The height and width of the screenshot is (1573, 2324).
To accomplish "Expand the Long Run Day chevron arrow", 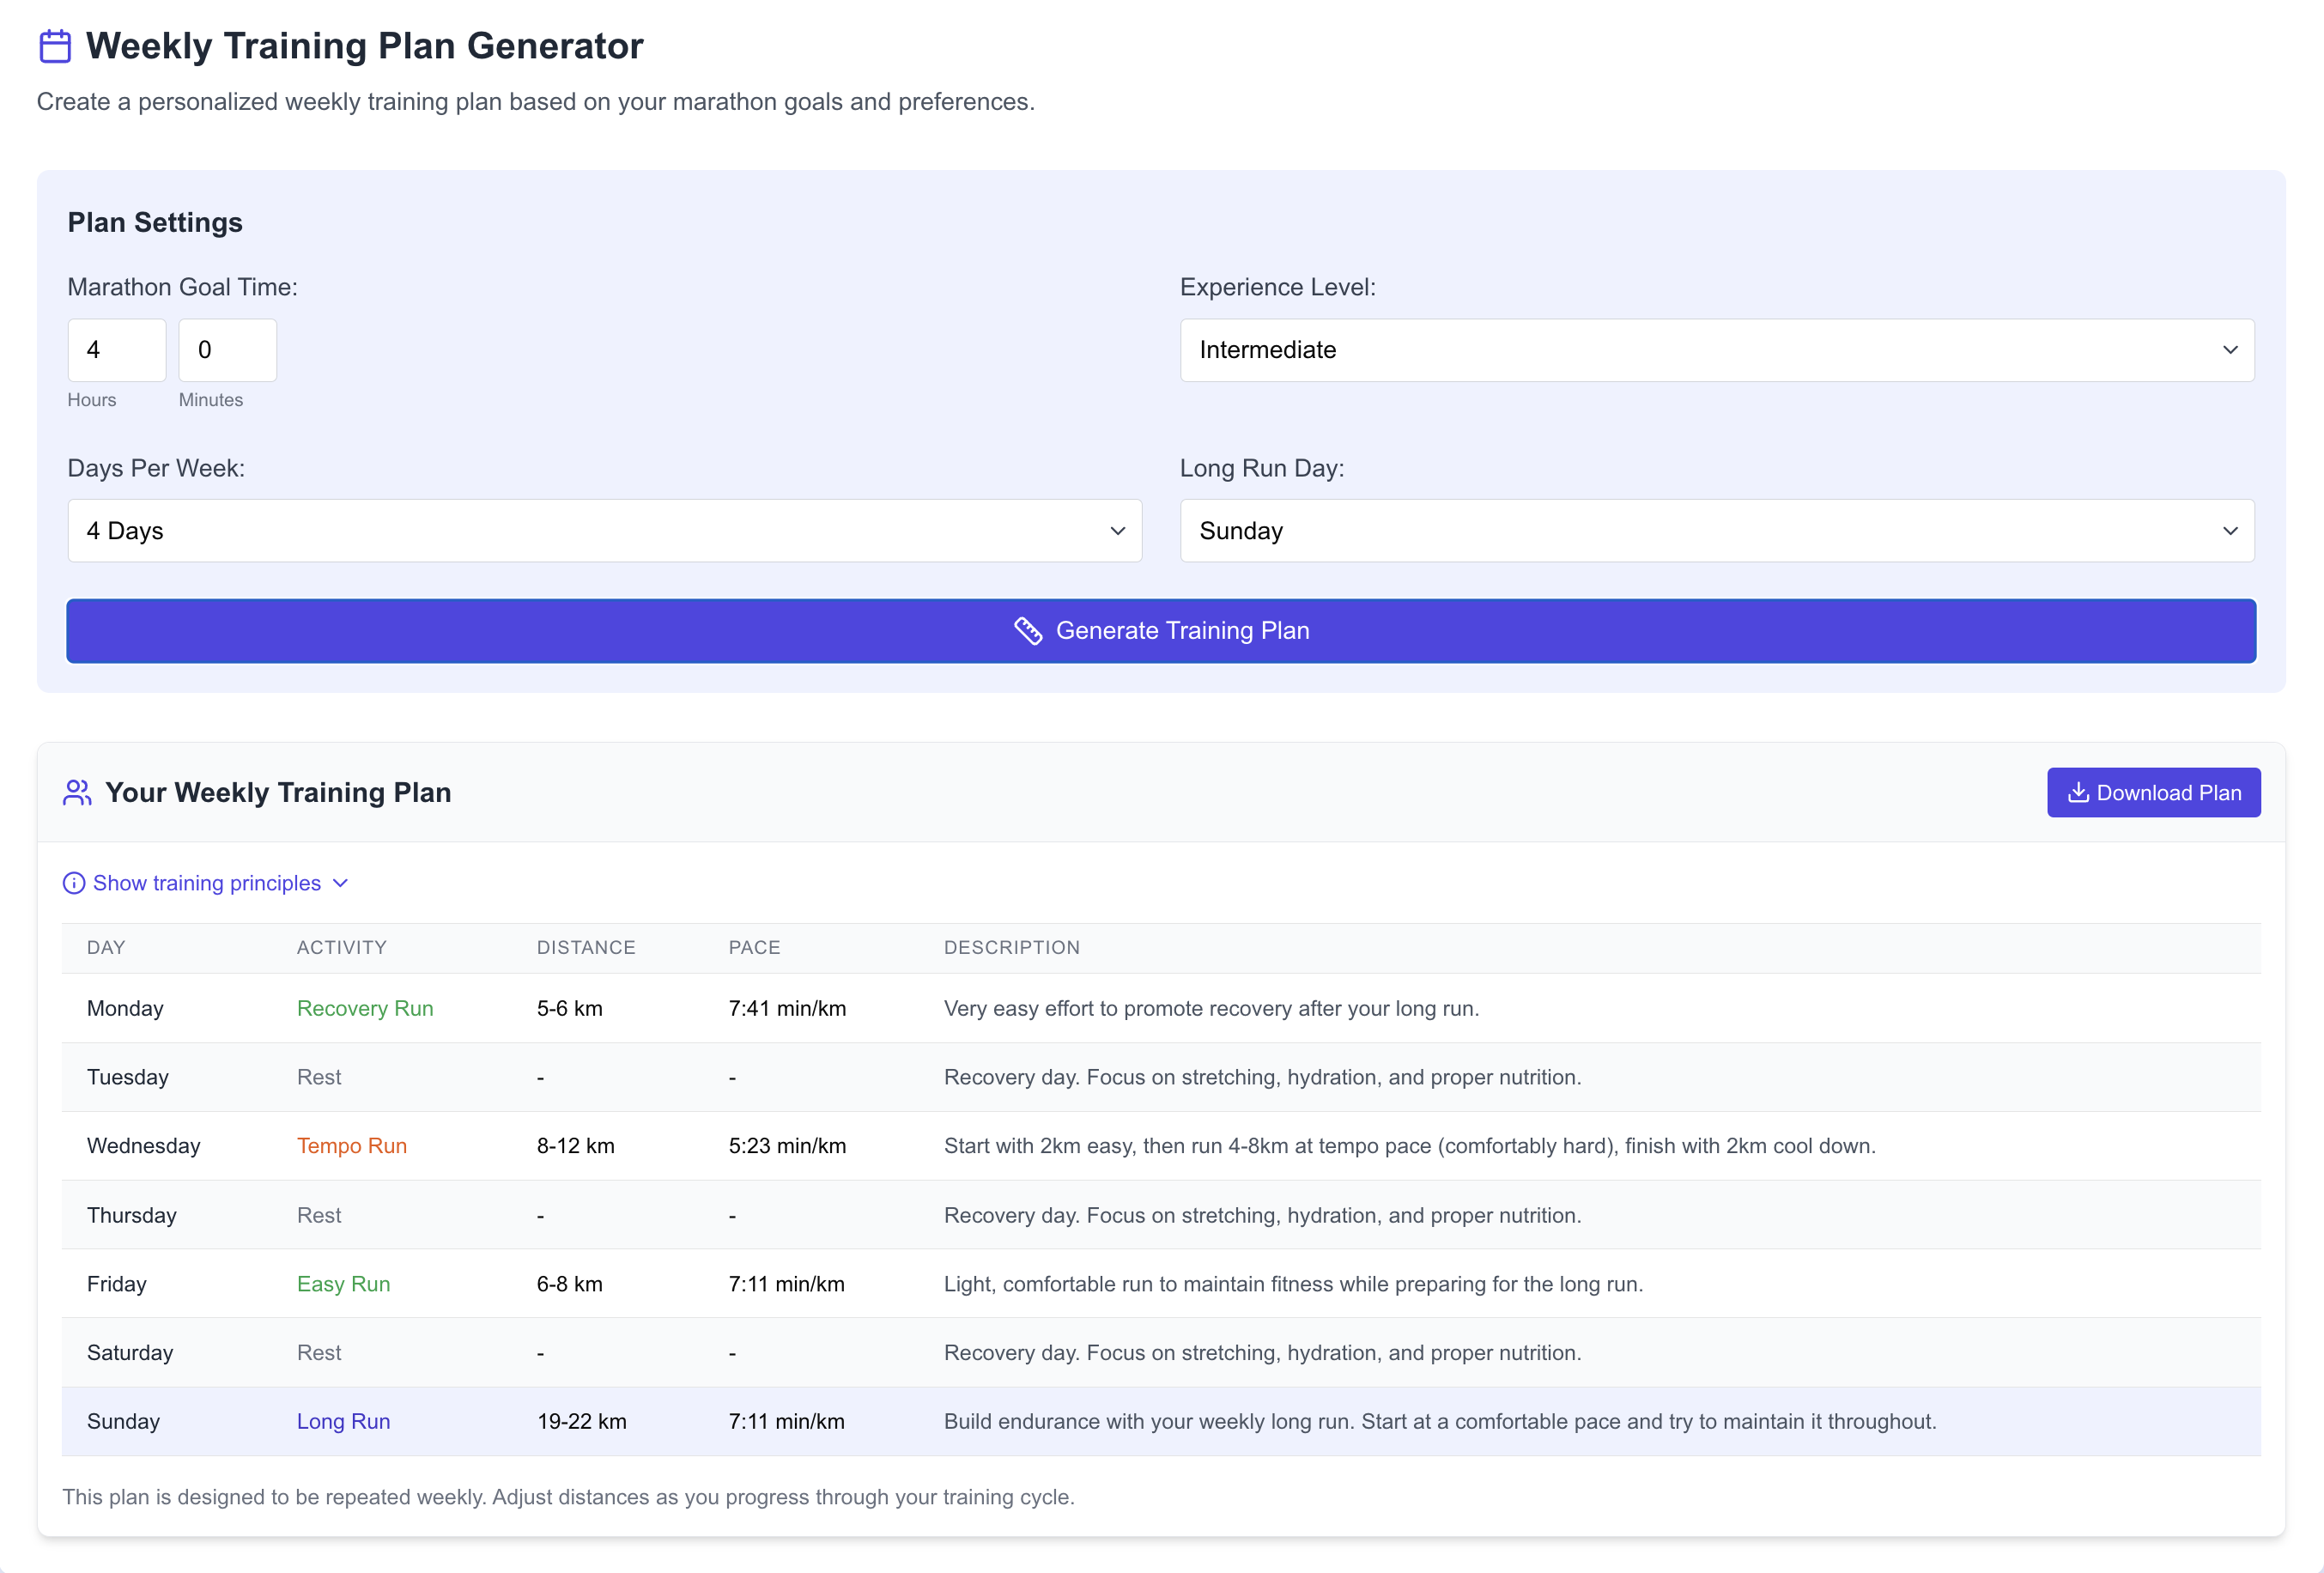I will tap(2230, 530).
